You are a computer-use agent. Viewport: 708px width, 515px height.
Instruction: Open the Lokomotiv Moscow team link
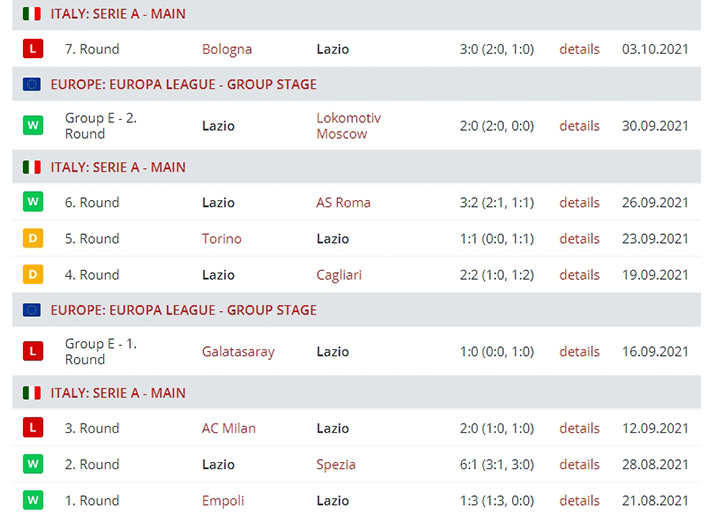coord(349,126)
